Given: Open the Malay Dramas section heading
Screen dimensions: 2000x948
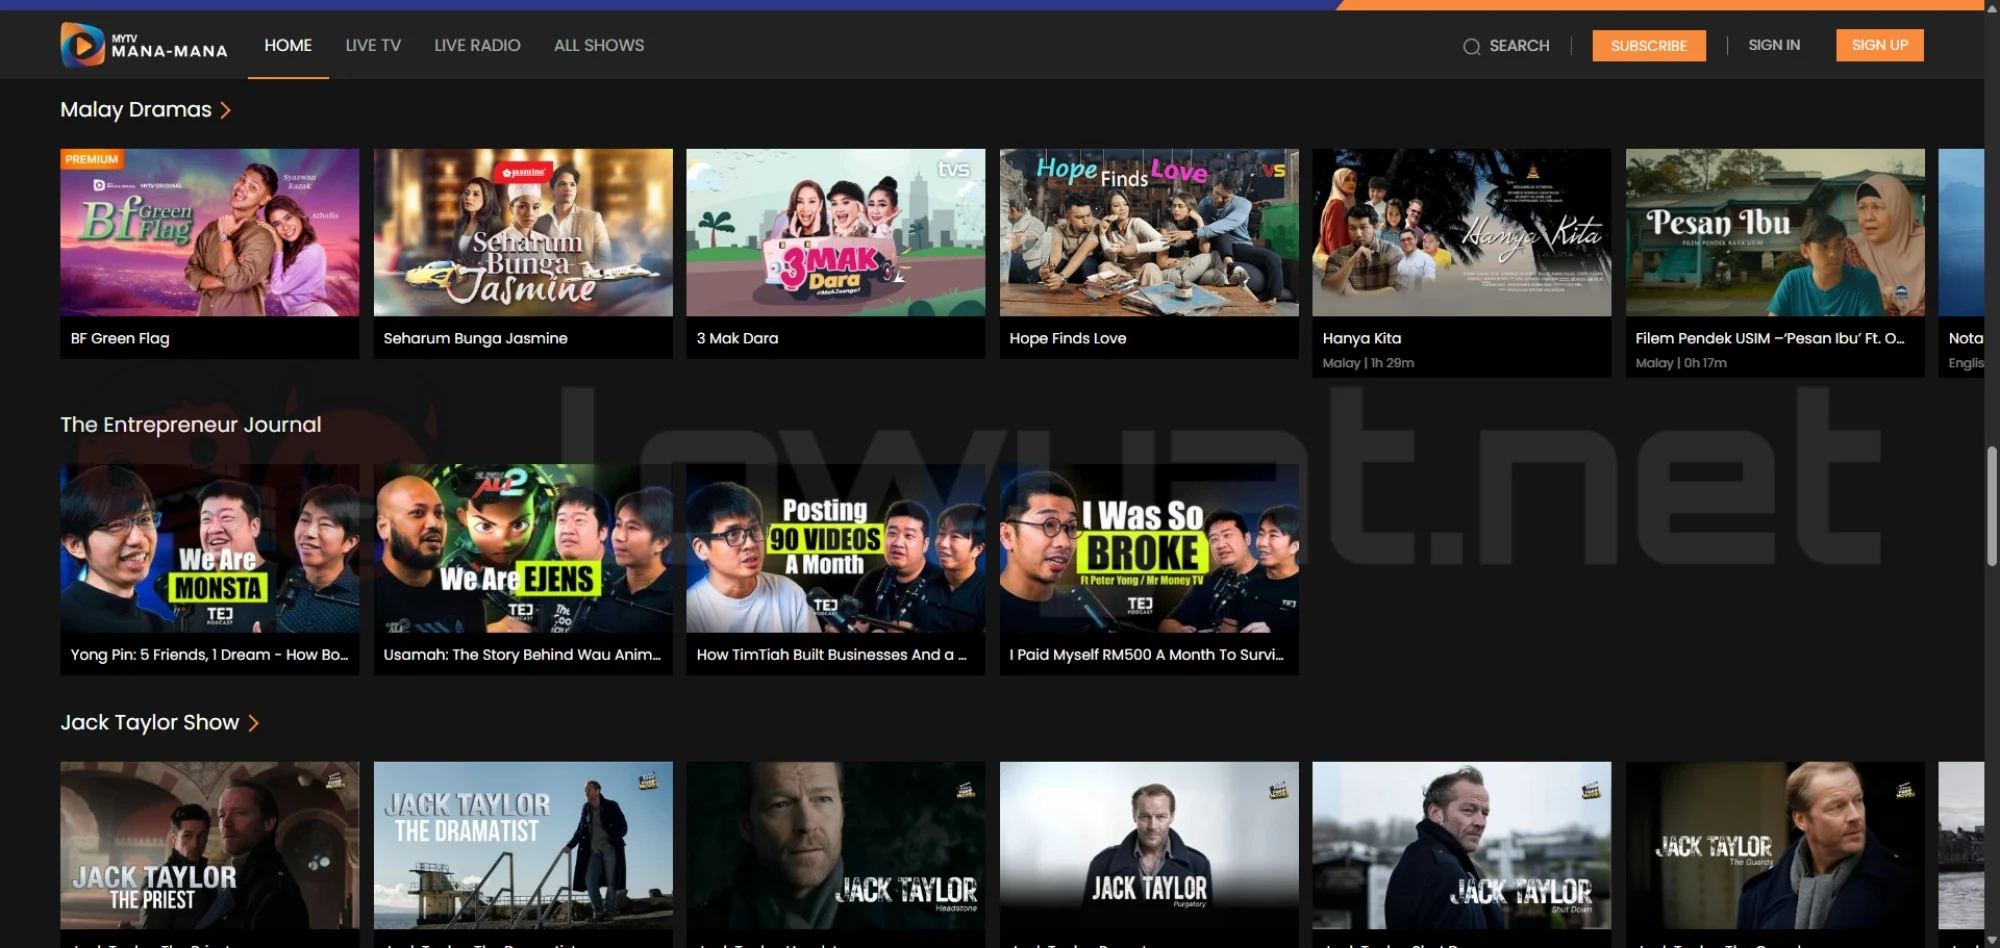Looking at the screenshot, I should [x=136, y=110].
